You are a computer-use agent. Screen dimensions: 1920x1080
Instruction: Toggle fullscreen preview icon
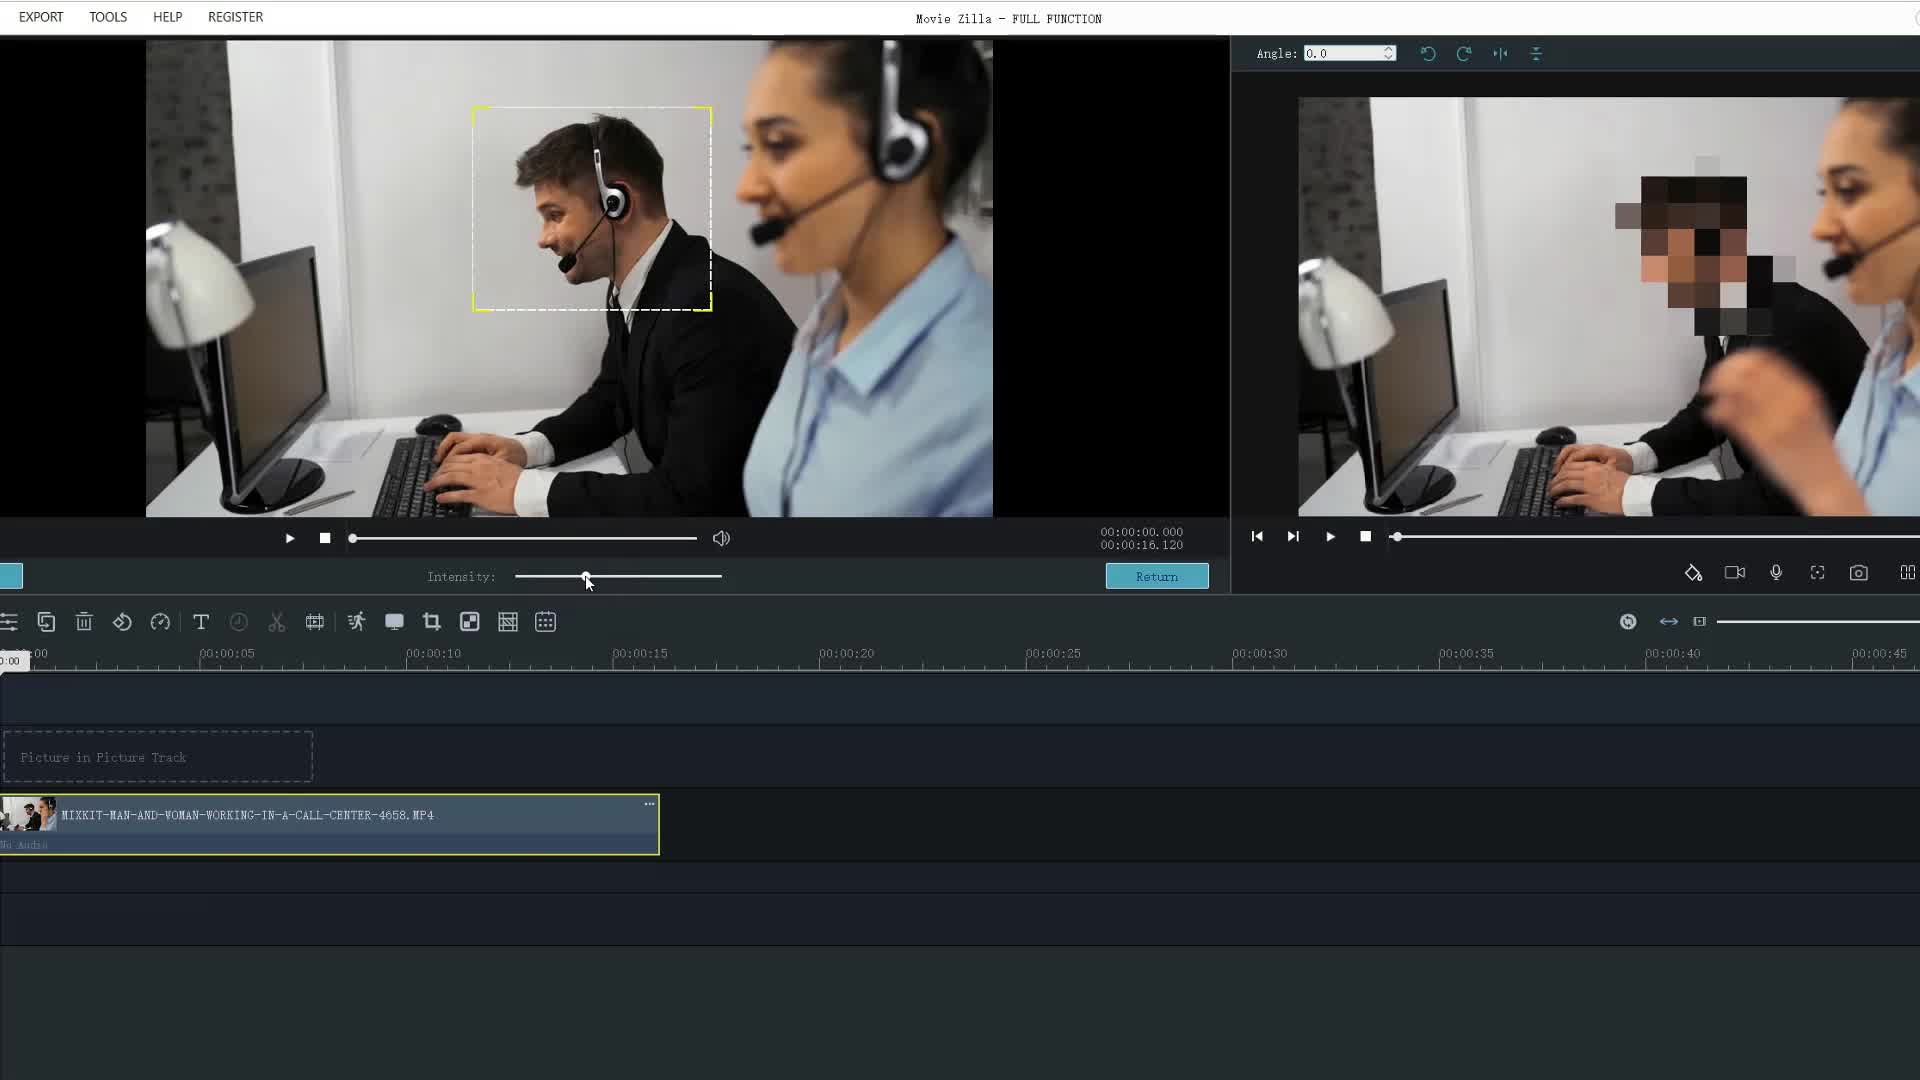1817,573
